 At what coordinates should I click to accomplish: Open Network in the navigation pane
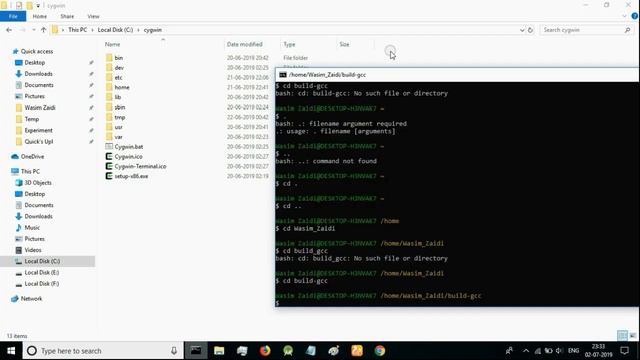coord(31,298)
